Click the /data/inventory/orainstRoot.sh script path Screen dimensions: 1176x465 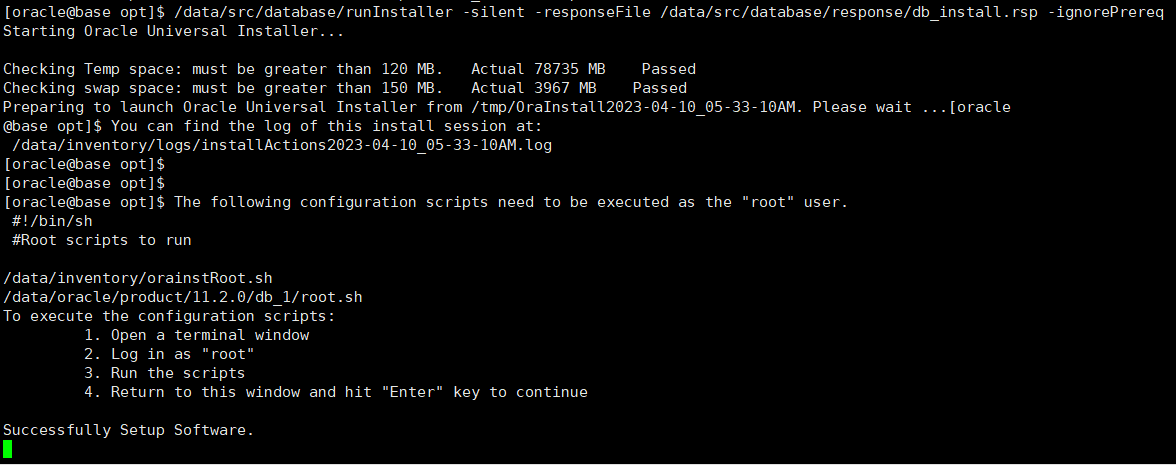[137, 278]
